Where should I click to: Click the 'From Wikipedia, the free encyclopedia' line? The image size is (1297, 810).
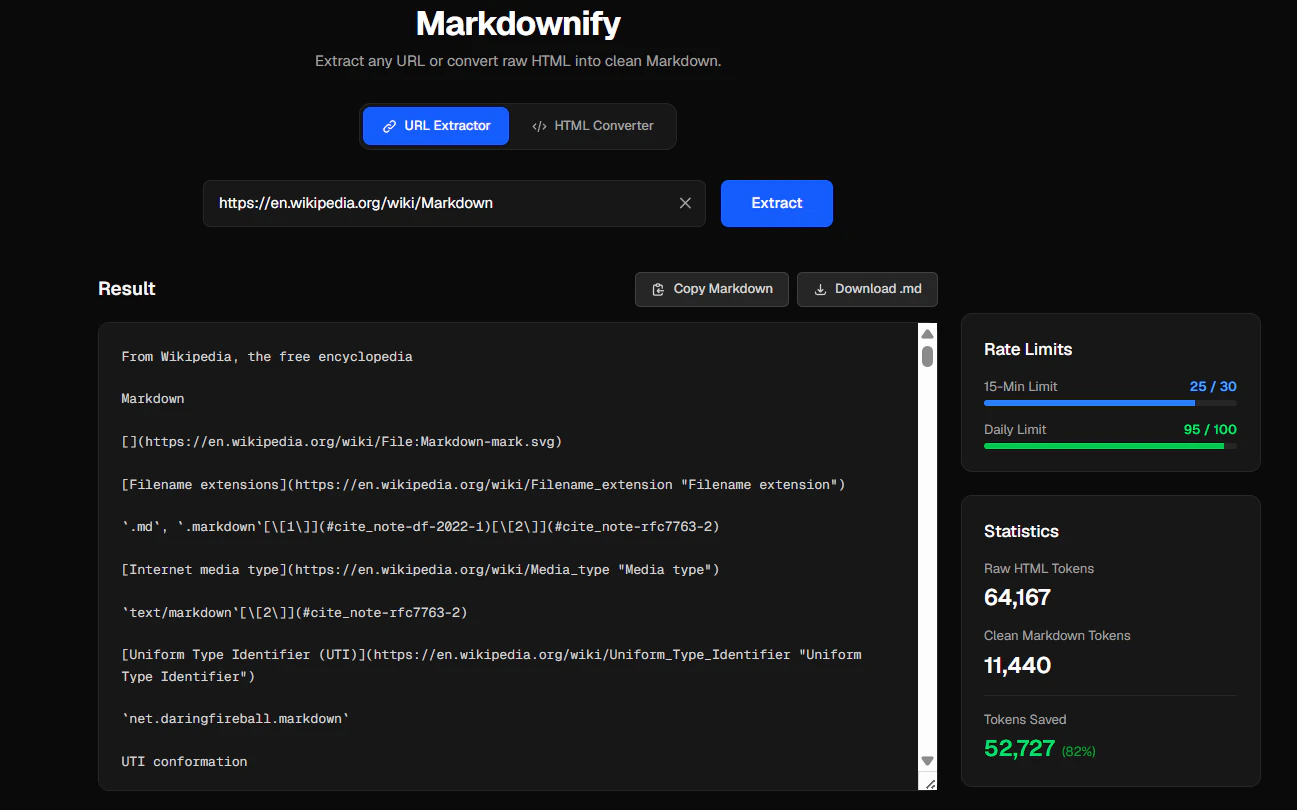[x=267, y=357]
